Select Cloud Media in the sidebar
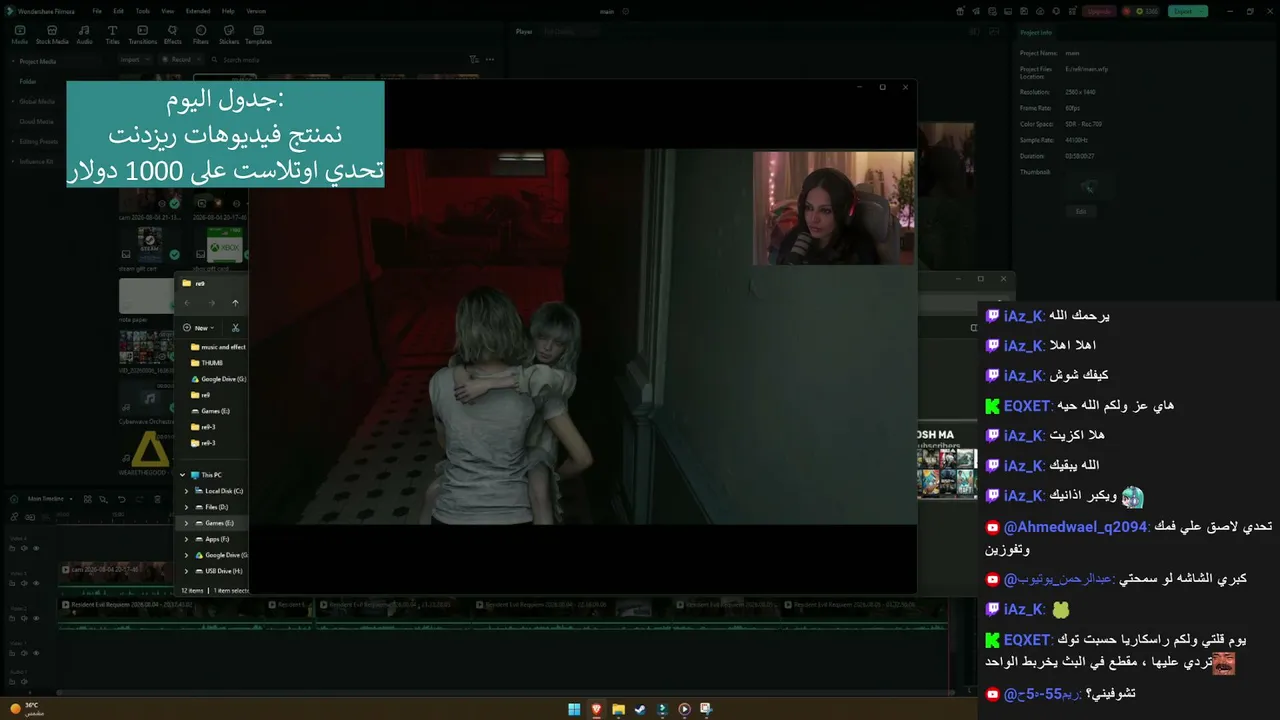 (x=37, y=121)
